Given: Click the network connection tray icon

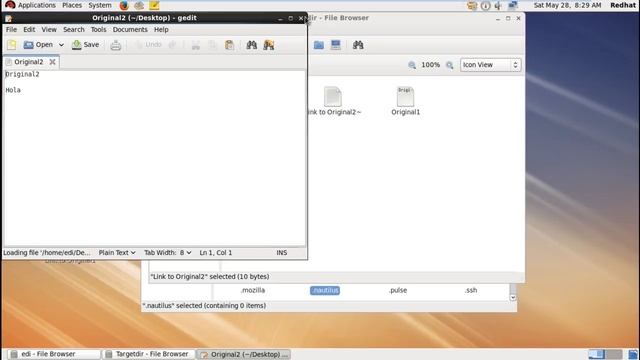Looking at the screenshot, I should (x=513, y=5).
